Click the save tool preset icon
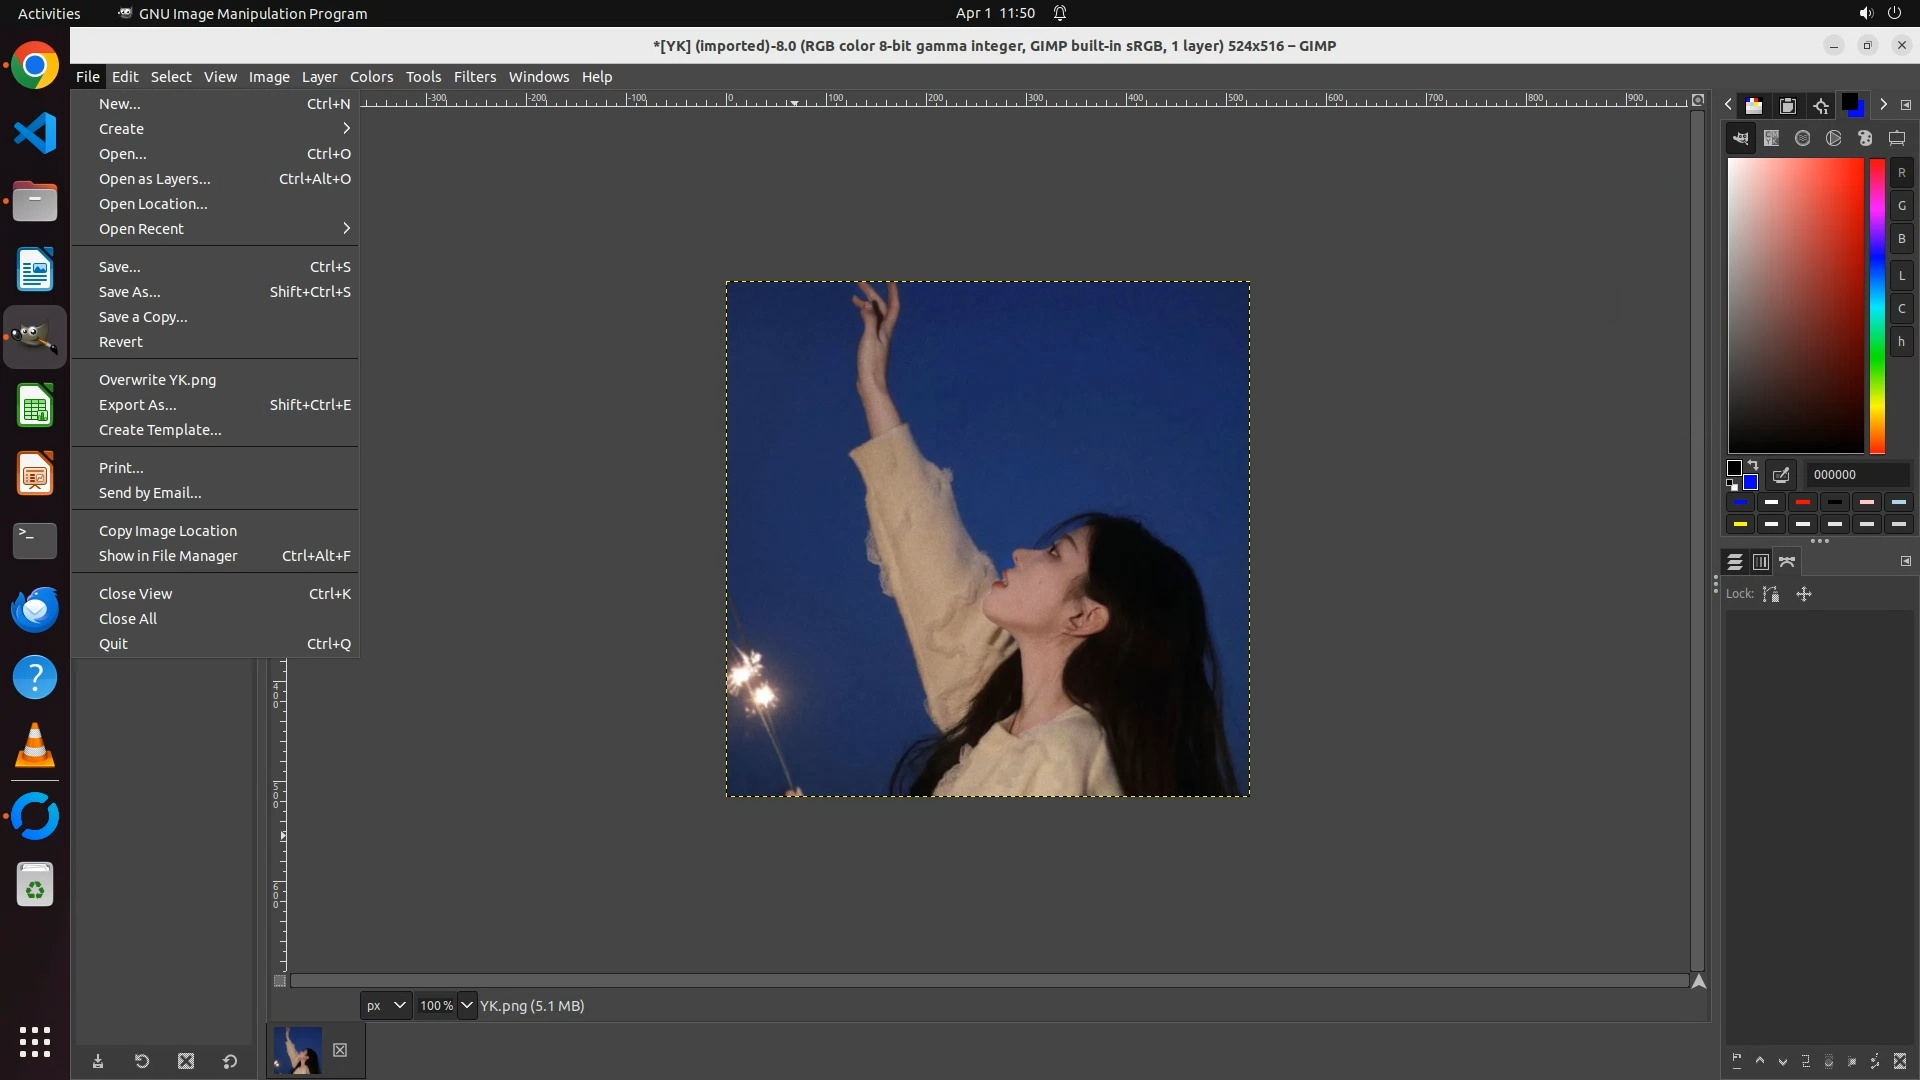Screen dimensions: 1920x1080 click(x=98, y=1062)
